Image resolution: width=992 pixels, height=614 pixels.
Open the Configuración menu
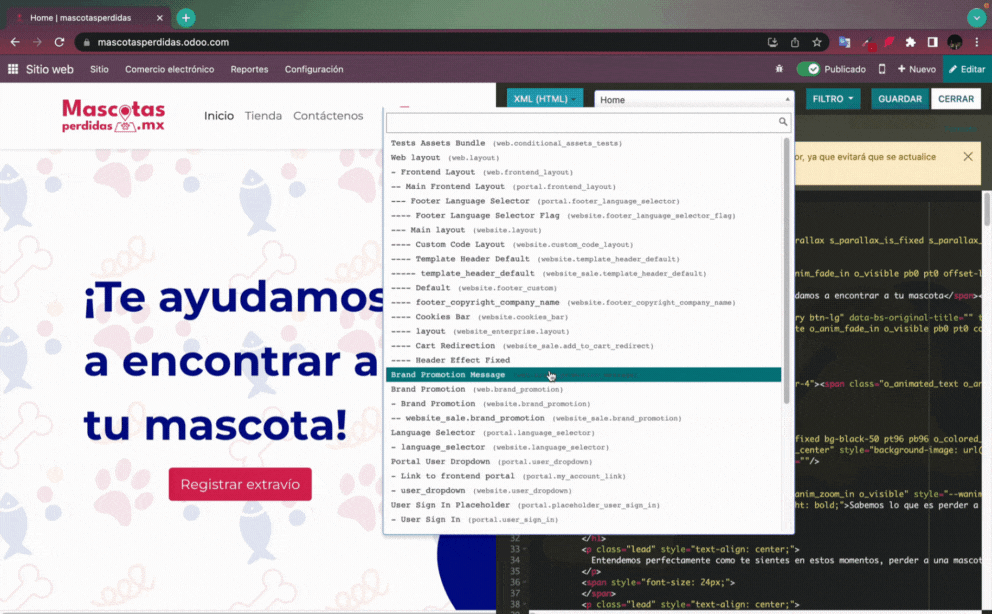pos(314,69)
